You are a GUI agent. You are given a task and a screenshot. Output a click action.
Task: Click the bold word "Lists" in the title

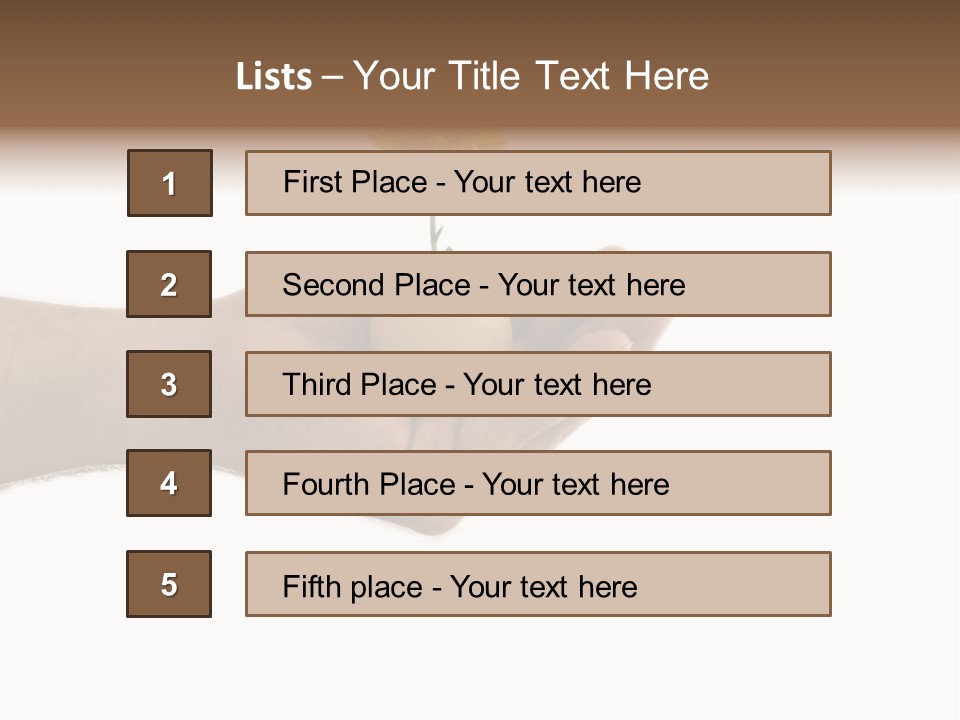coord(274,76)
